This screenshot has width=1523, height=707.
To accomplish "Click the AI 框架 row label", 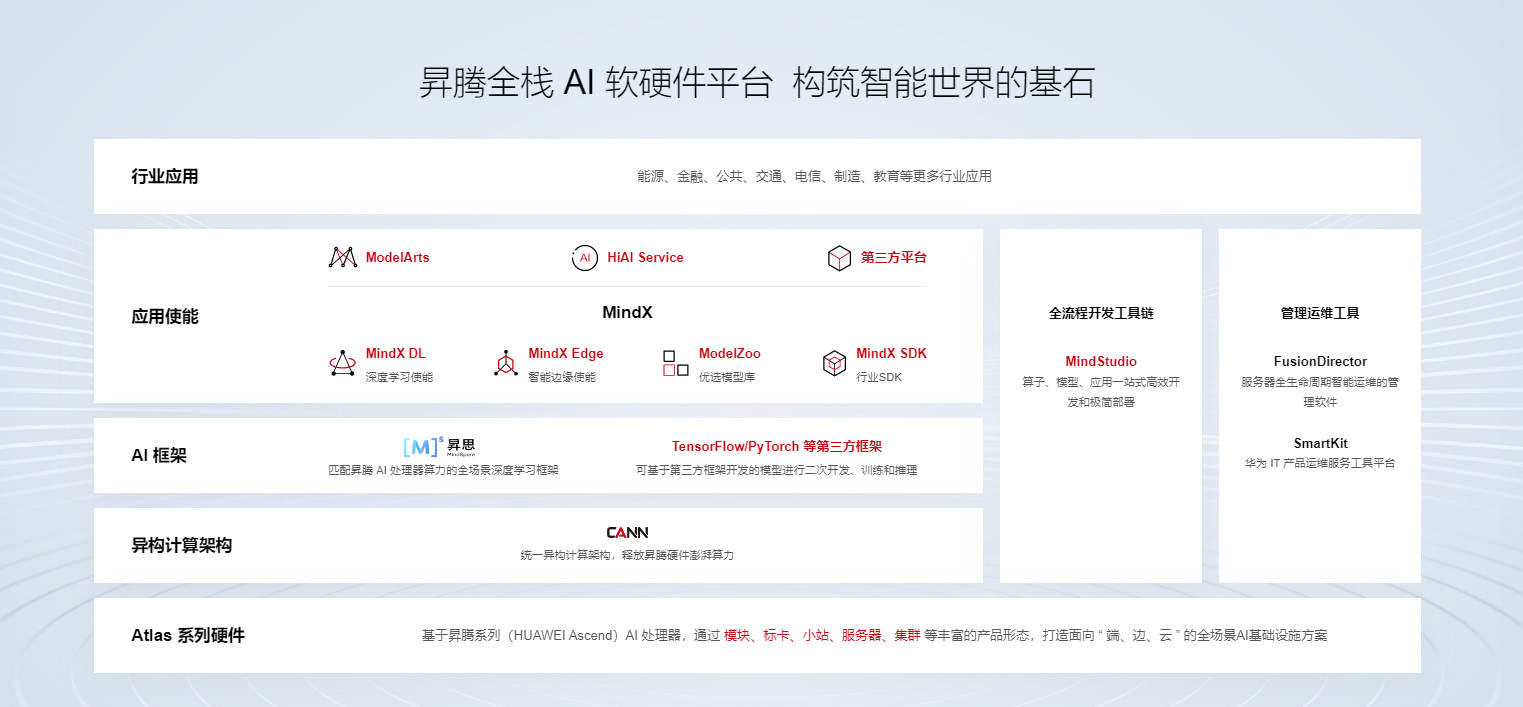I will [159, 456].
